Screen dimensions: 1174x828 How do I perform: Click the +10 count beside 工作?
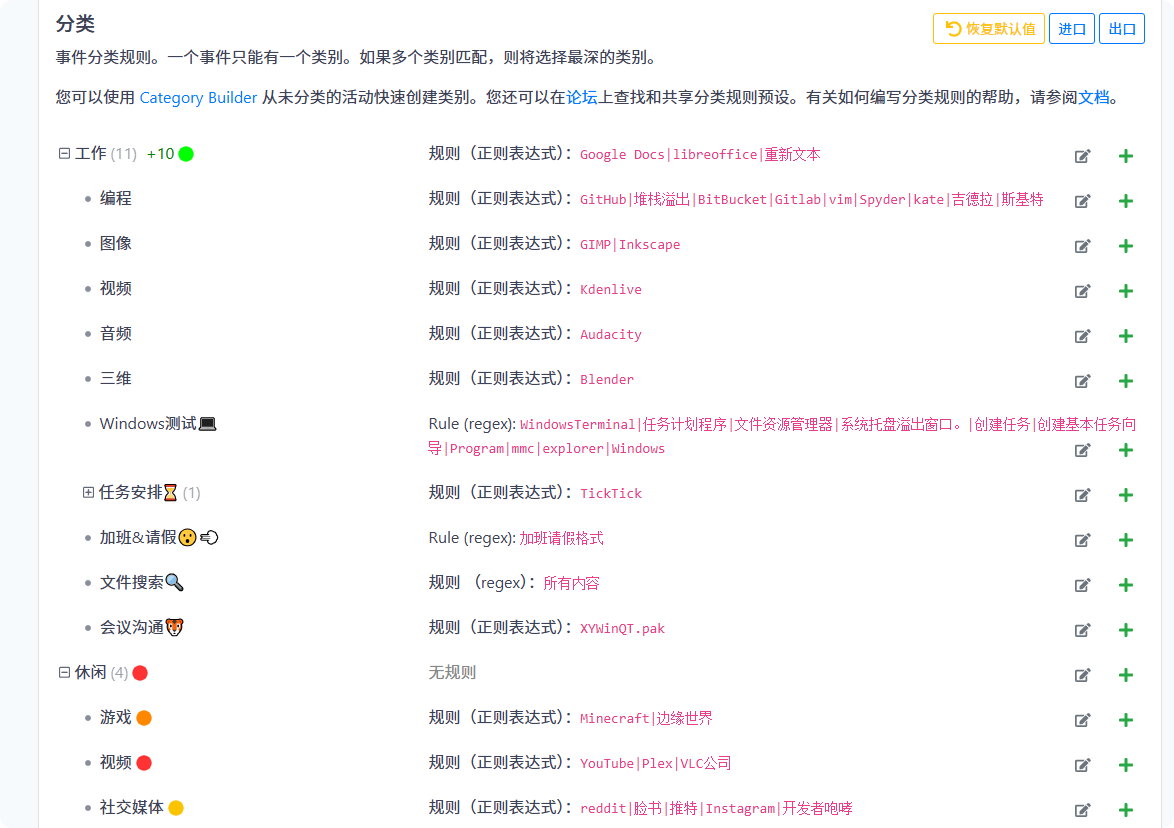160,154
